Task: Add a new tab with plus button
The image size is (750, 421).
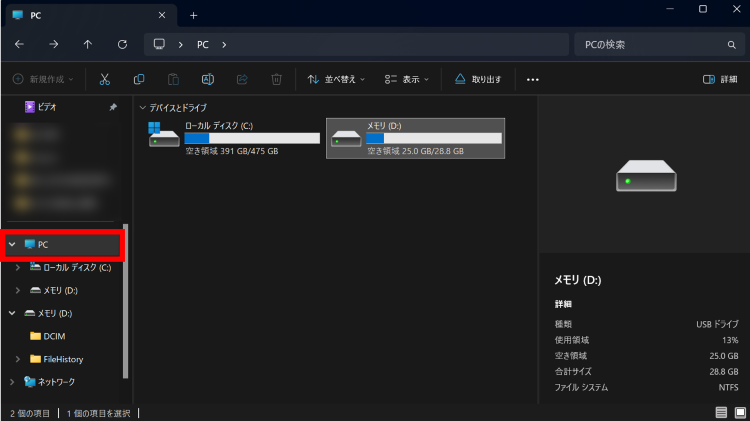Action: (193, 15)
